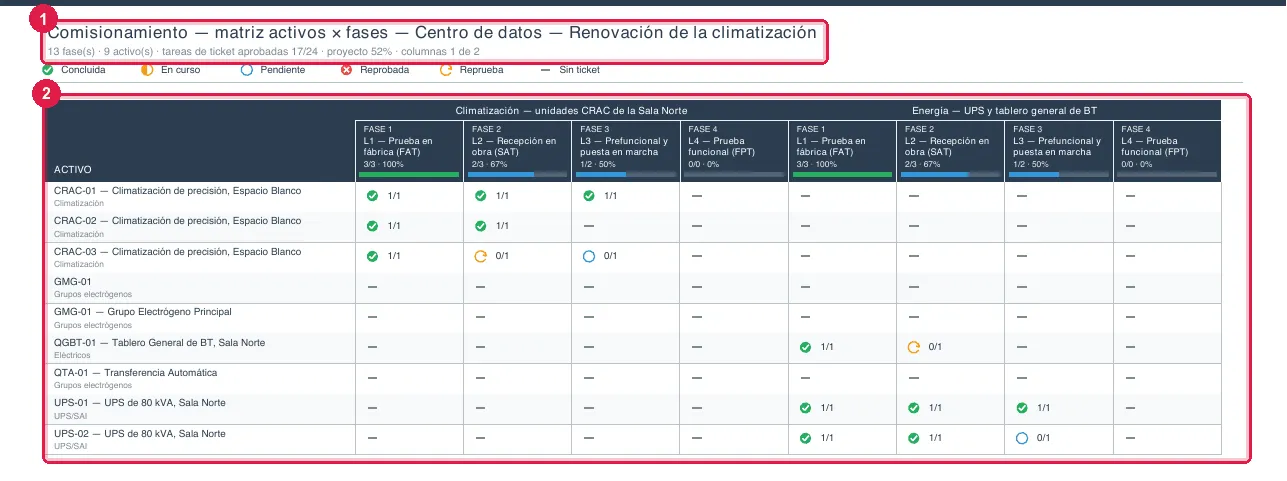
Task: Click the subtitle showing 13 fase(s) 9 activo(s)
Action: pos(263,51)
